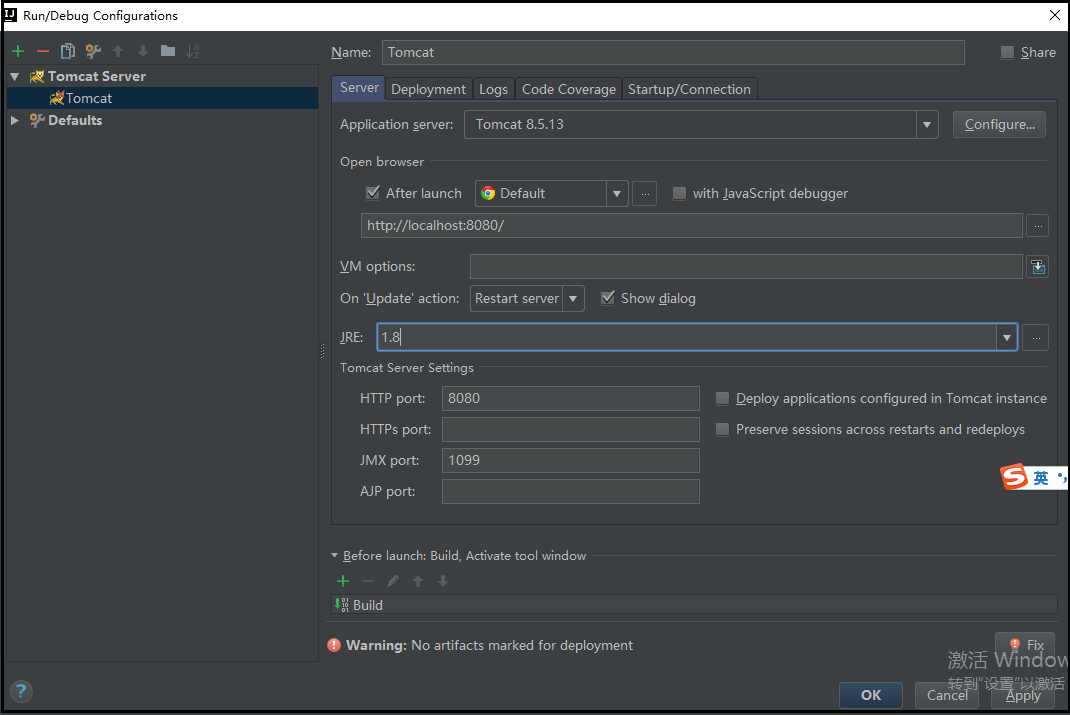
Task: Sort configurations icon in left toolbar
Action: click(x=193, y=51)
